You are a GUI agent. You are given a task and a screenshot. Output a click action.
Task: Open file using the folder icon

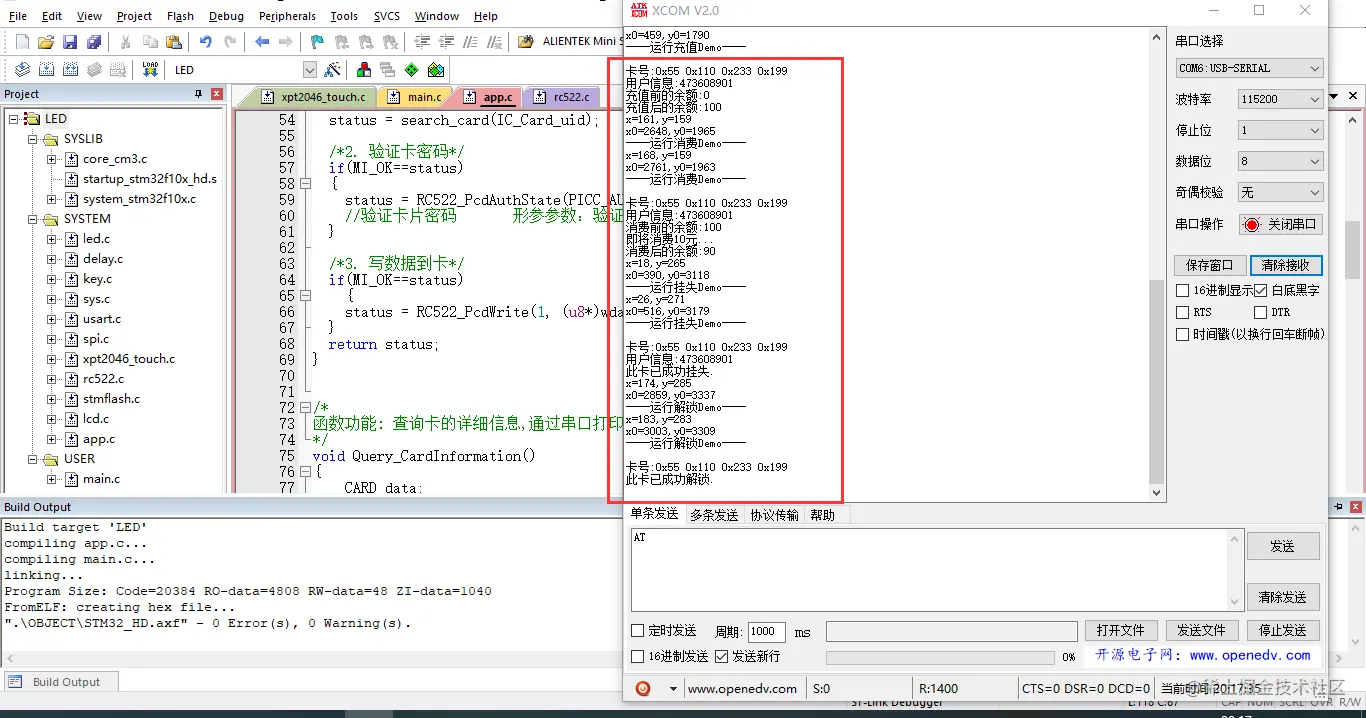45,42
